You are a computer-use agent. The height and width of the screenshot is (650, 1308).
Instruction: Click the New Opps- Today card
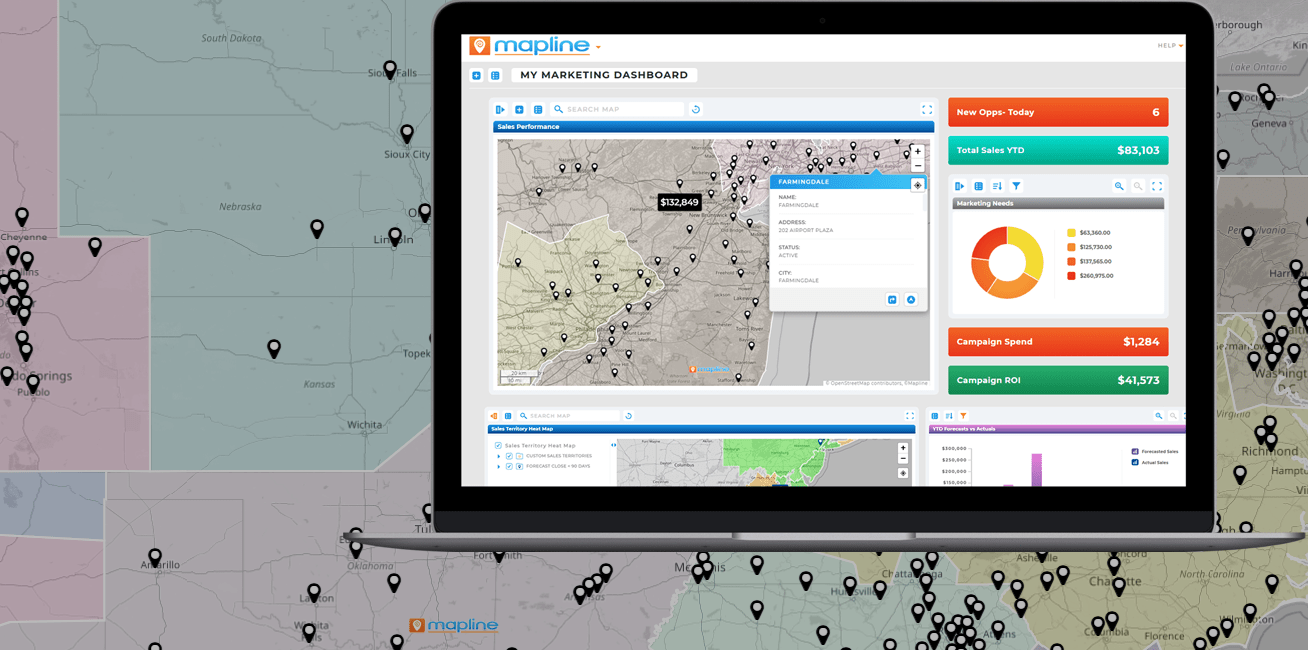click(x=1057, y=112)
